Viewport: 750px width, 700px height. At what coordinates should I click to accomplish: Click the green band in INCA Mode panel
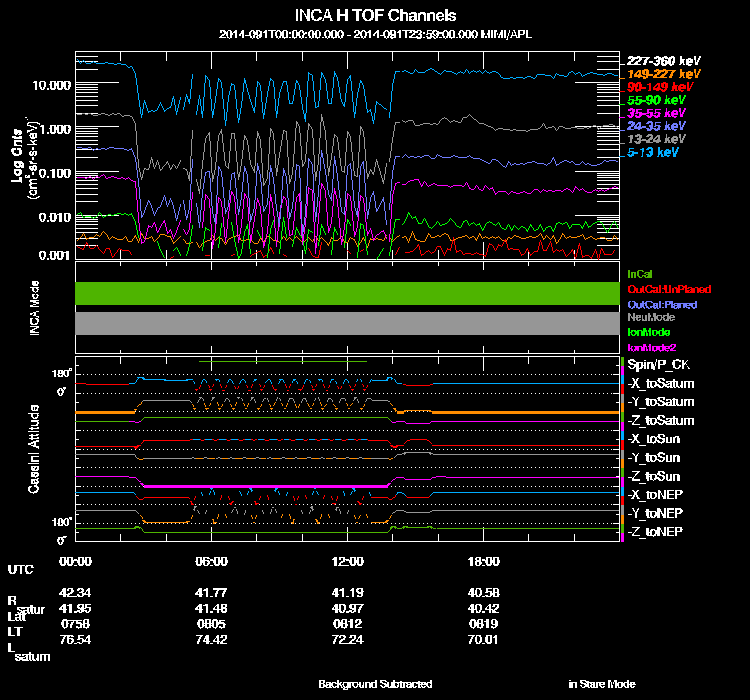tap(347, 293)
